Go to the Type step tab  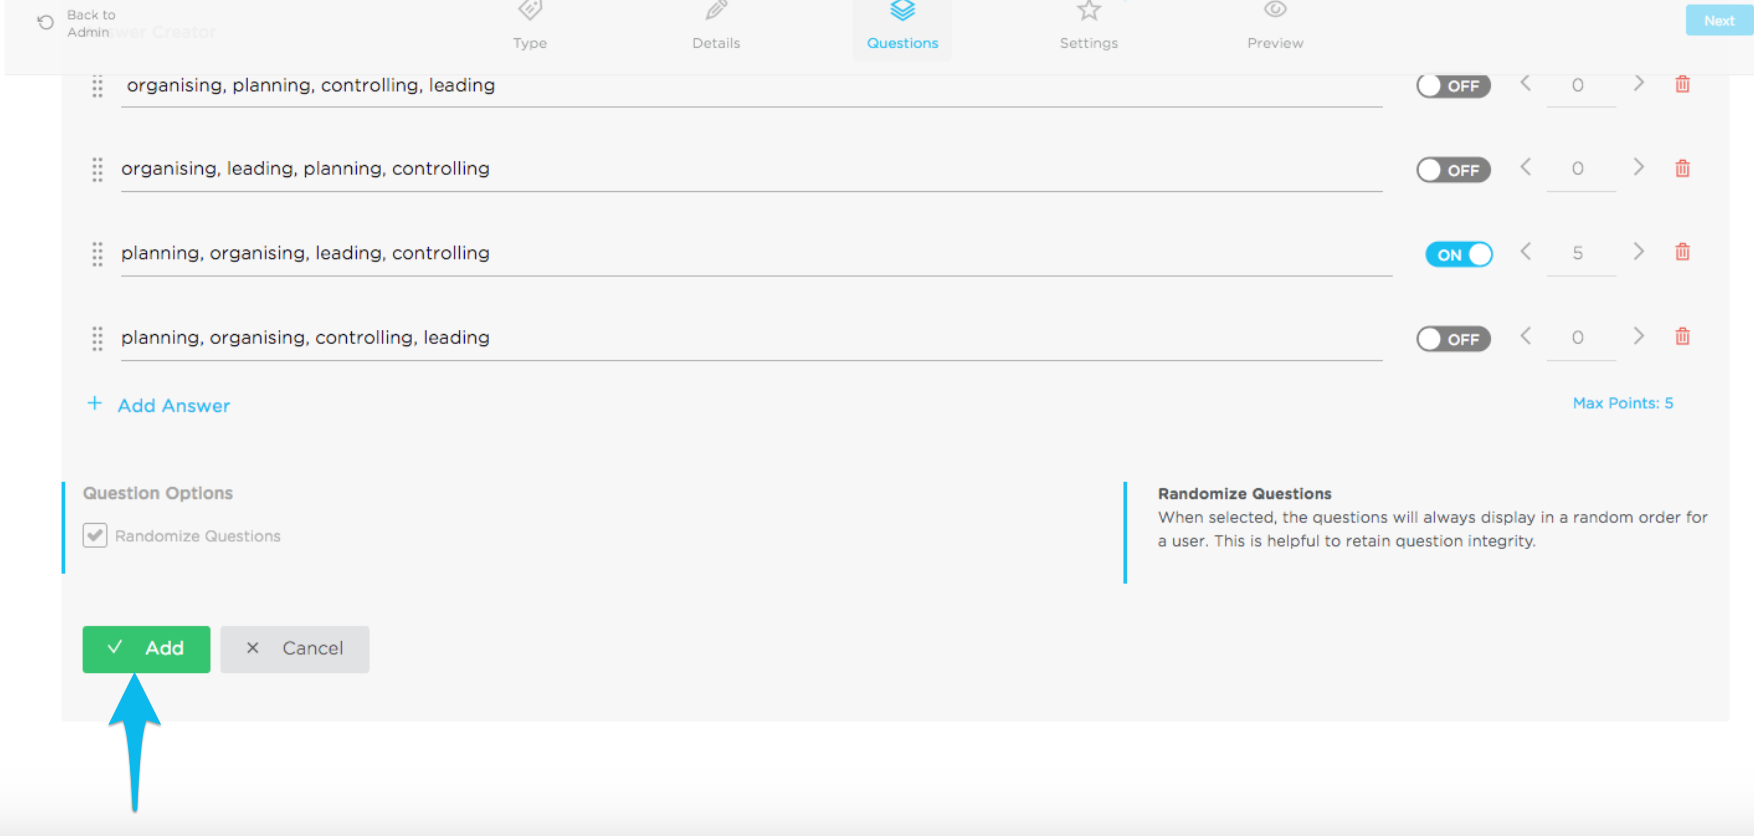(530, 26)
